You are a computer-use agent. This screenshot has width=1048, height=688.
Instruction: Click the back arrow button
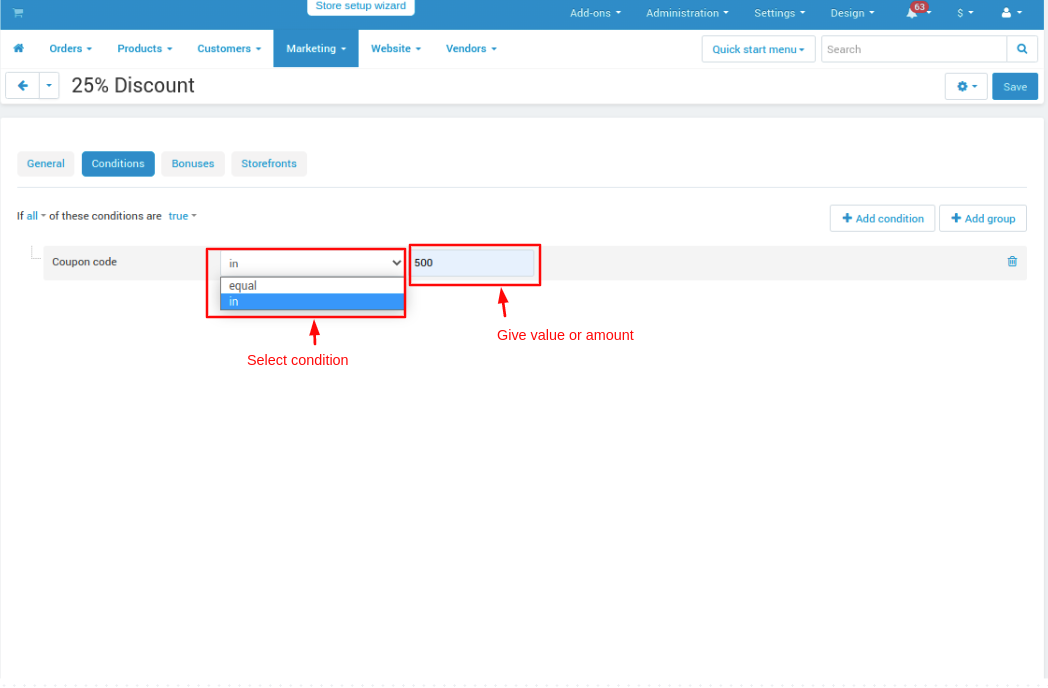(x=23, y=86)
